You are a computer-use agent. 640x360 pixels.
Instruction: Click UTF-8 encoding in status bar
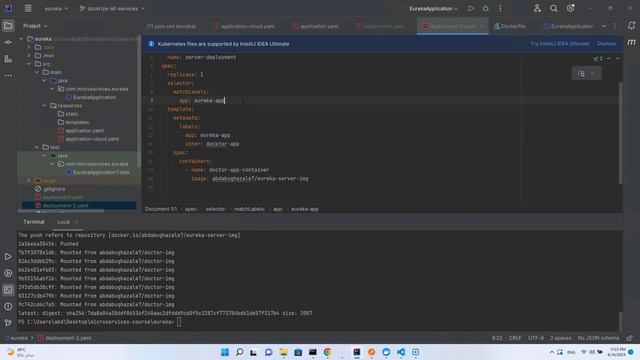(x=536, y=338)
